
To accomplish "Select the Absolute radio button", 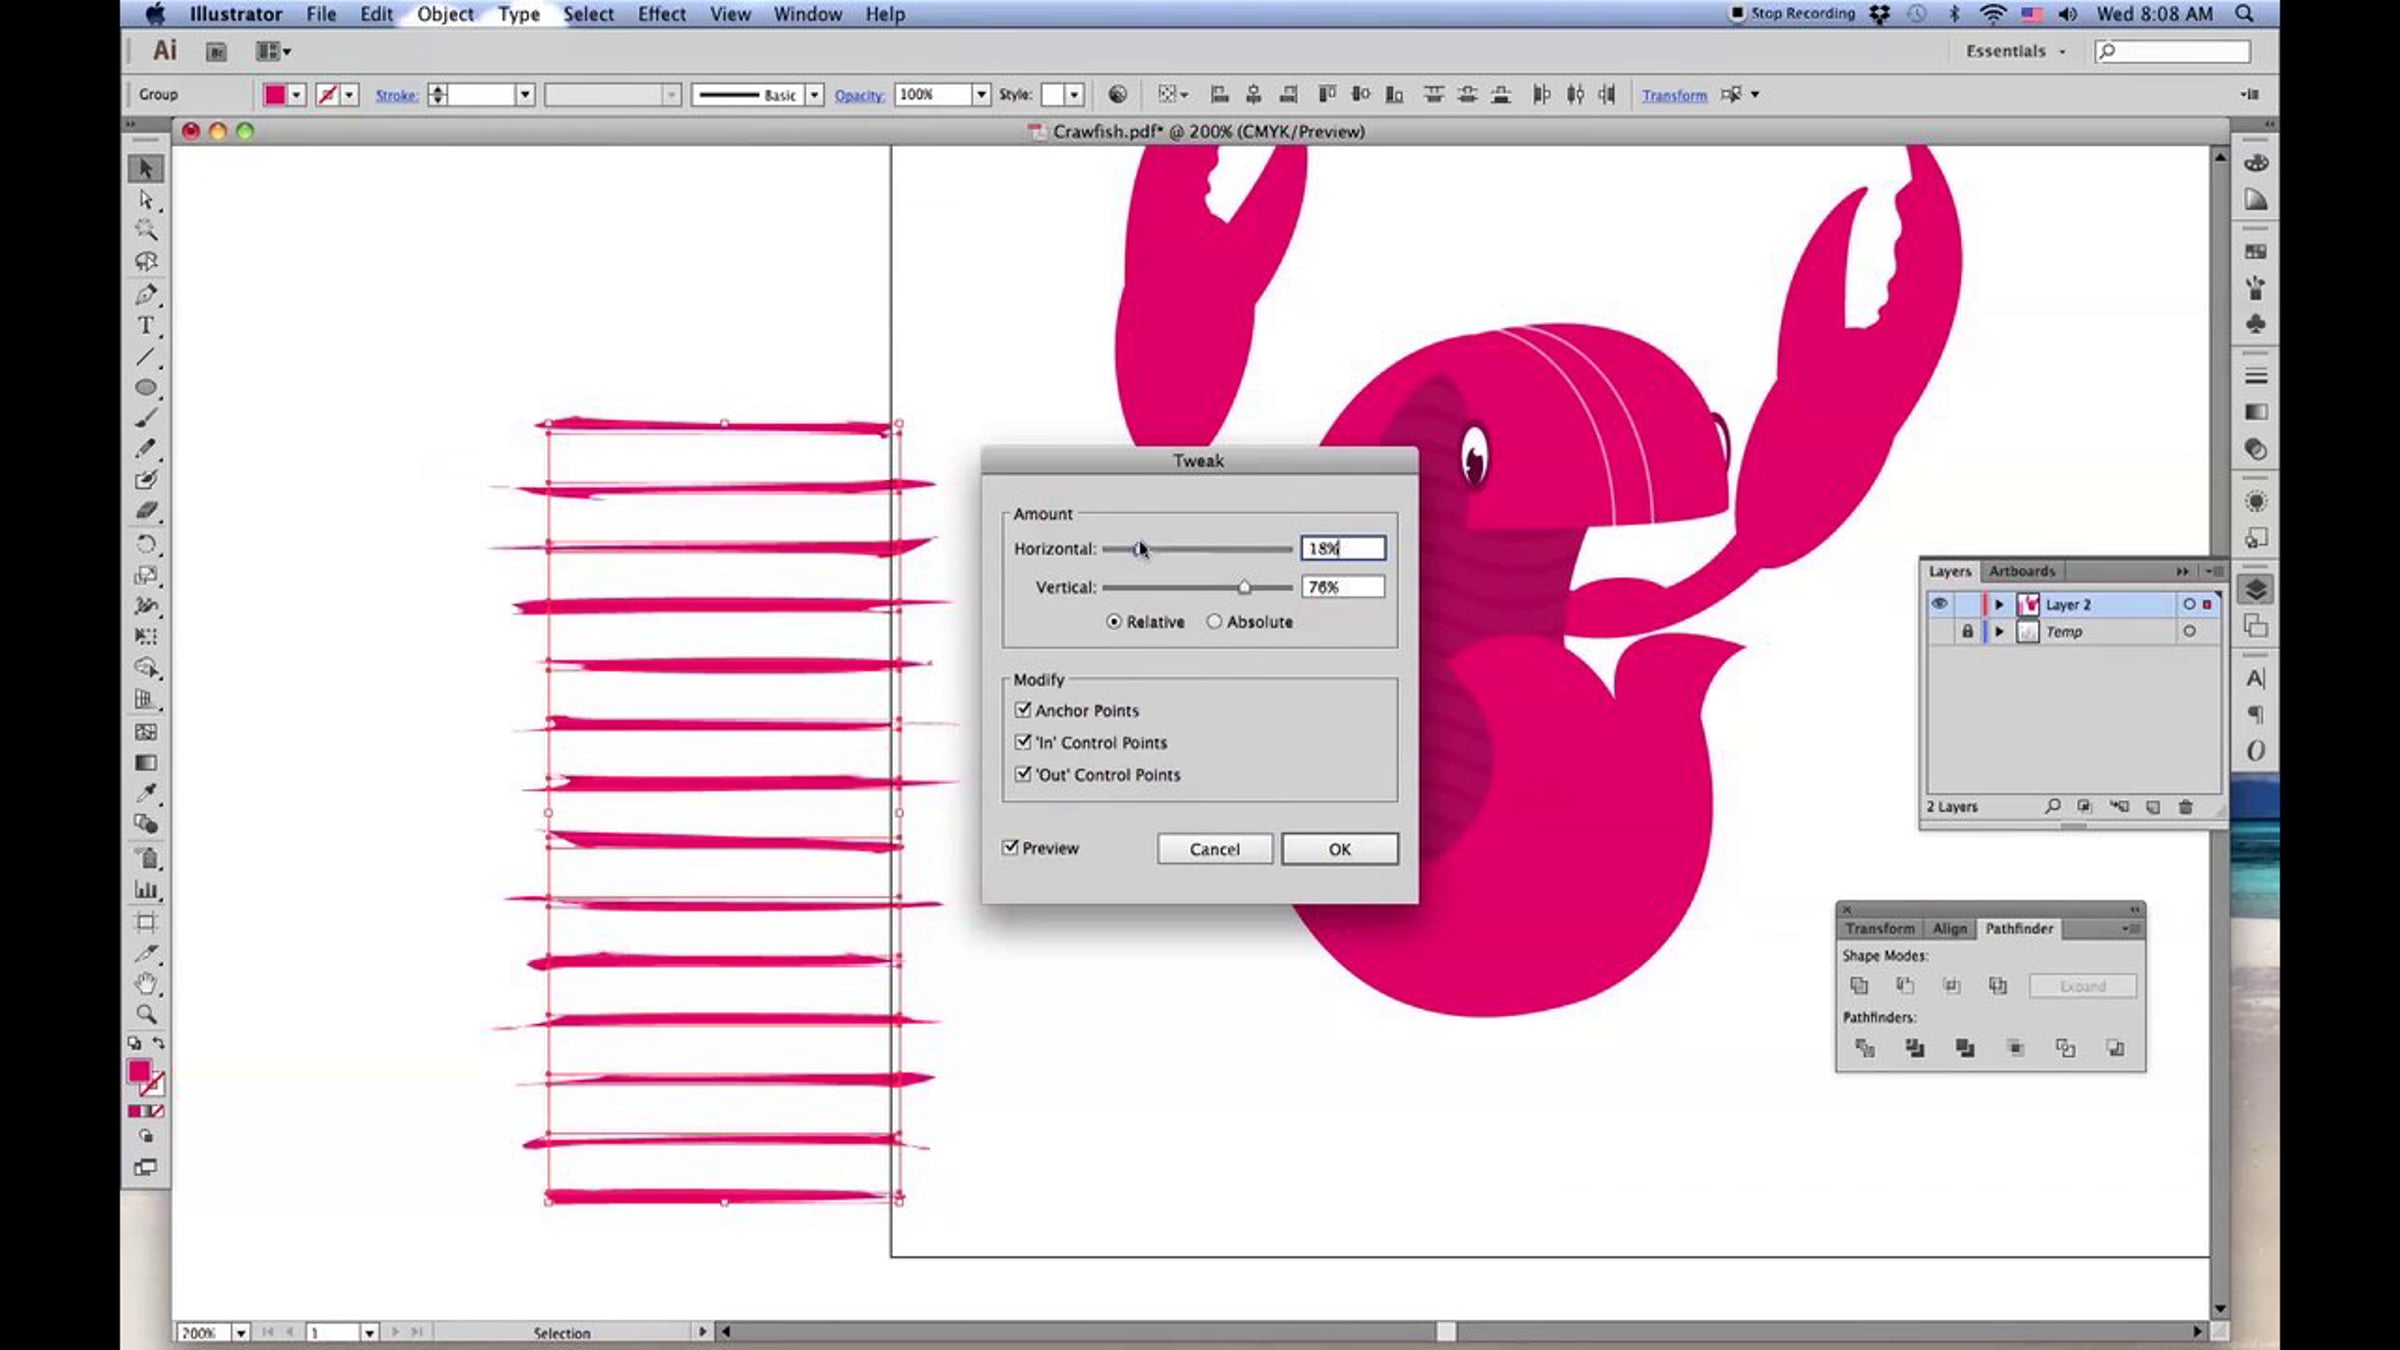I will (x=1214, y=622).
